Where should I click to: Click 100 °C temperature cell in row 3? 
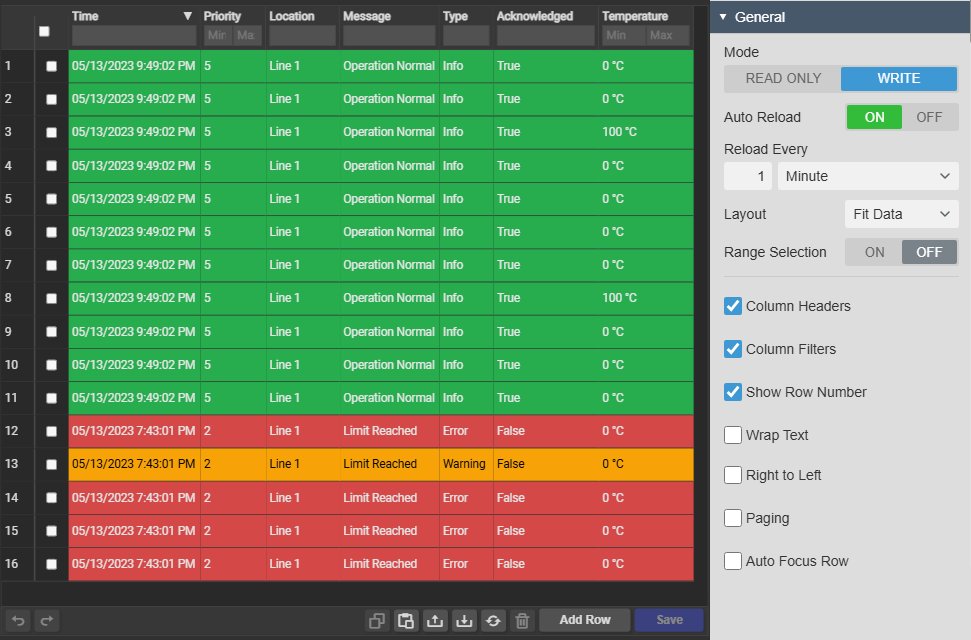[x=646, y=132]
